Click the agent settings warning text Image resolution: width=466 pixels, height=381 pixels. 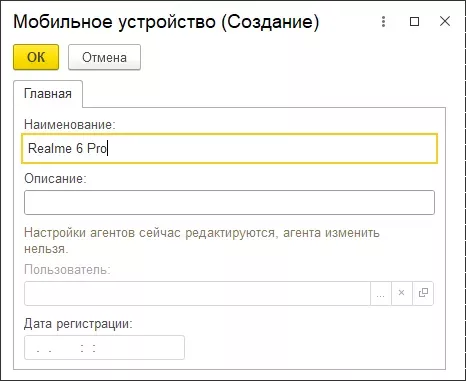(202, 240)
